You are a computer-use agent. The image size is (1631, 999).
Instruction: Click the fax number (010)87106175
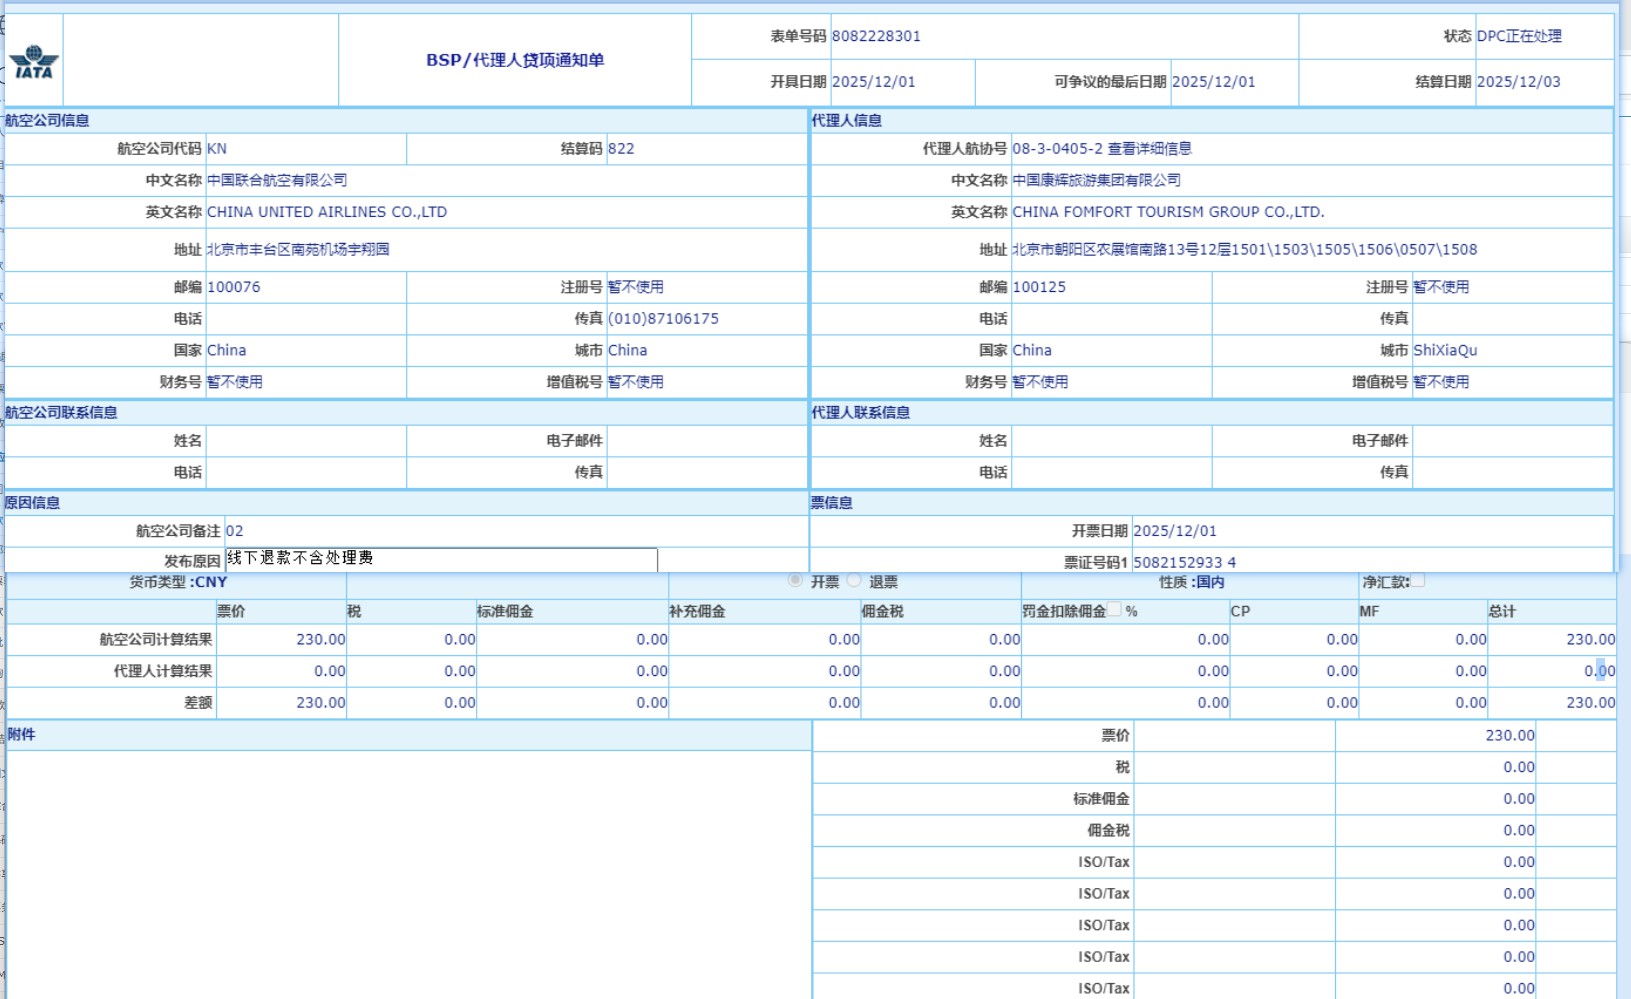[663, 319]
